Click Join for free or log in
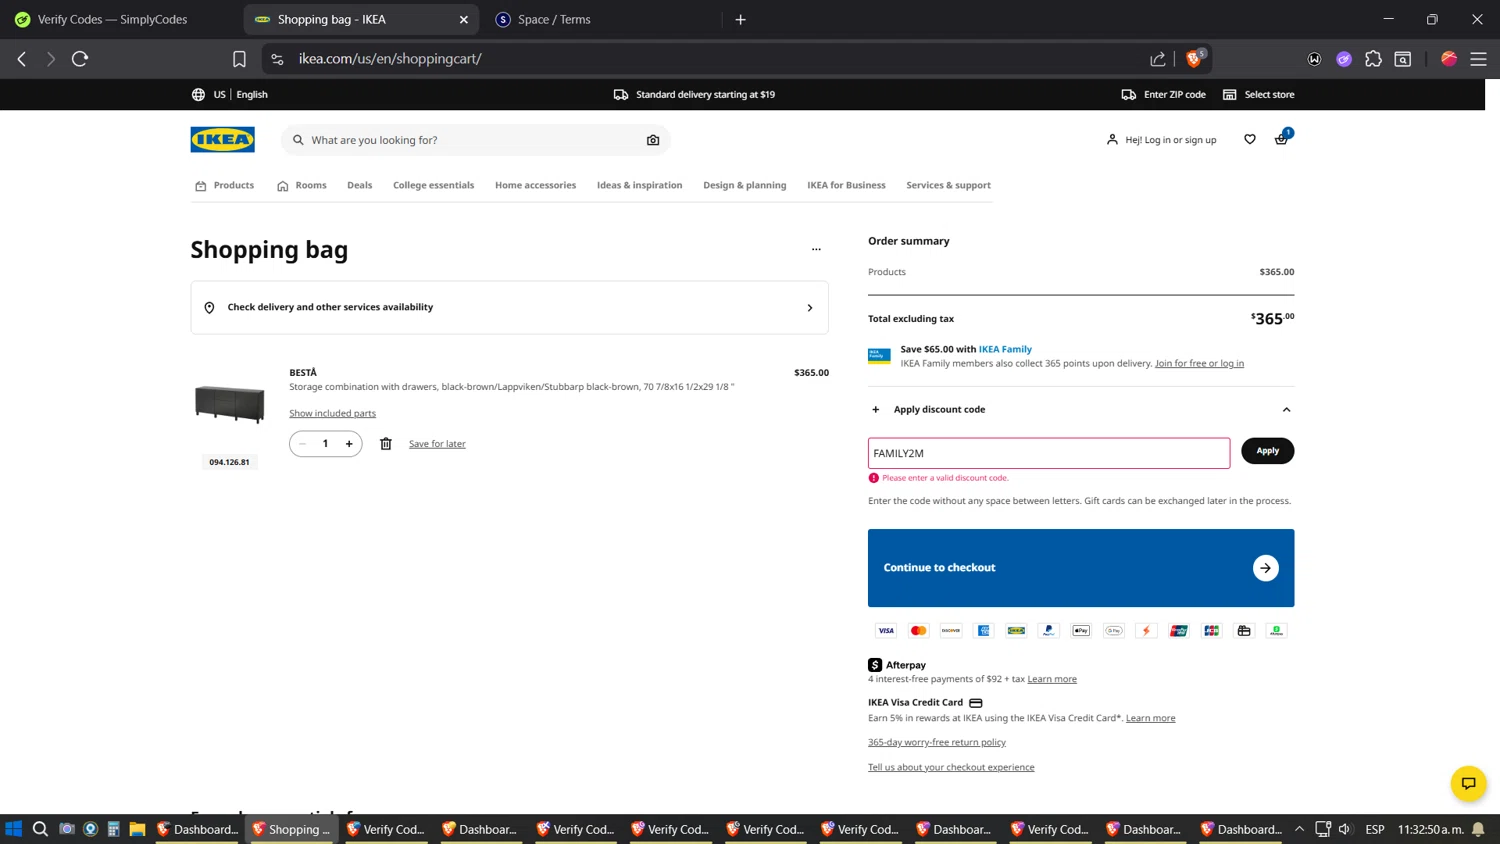The height and width of the screenshot is (844, 1500). click(x=1199, y=363)
